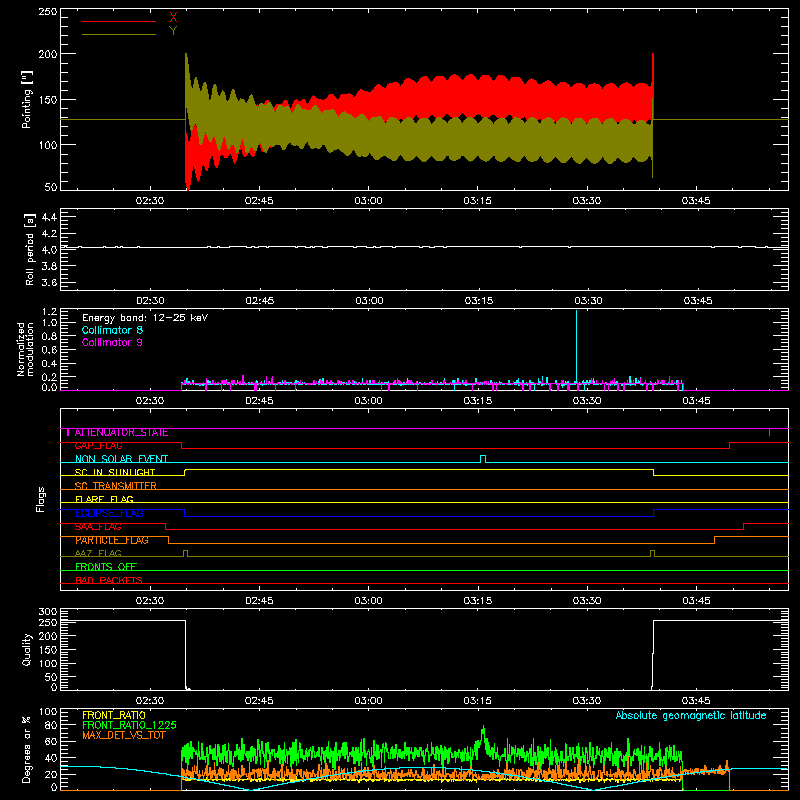Click the '3.6' tick on Roll period axis

pos(49,283)
